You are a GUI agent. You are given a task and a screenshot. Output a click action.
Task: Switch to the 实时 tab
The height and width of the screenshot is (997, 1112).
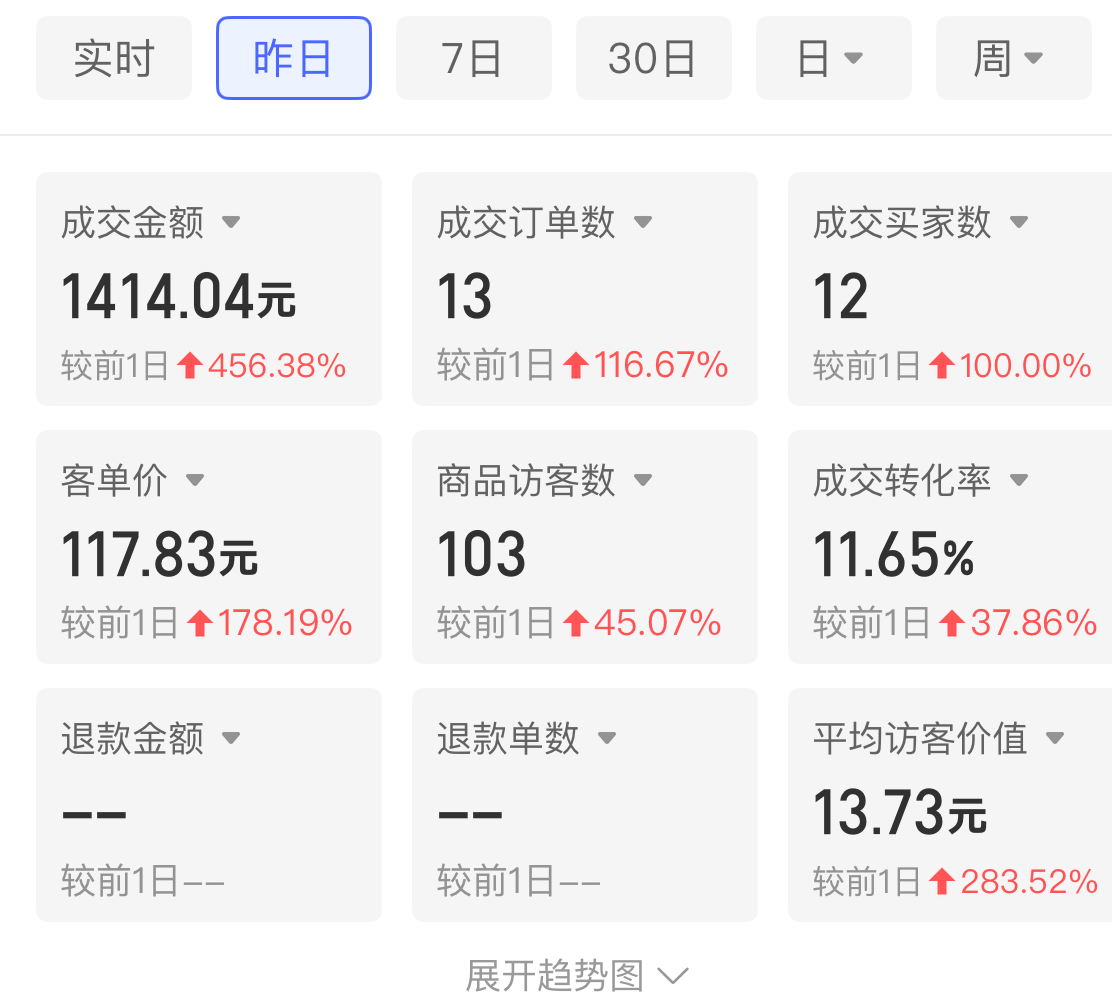[x=113, y=58]
